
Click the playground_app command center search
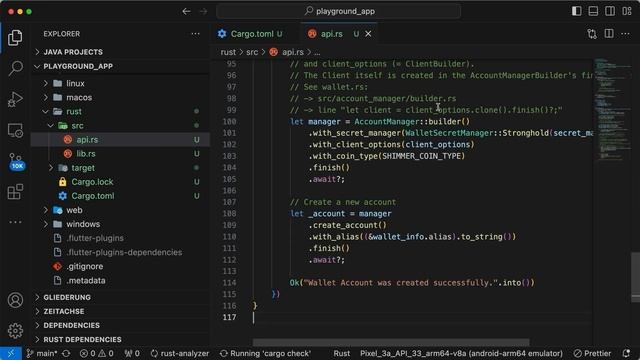339,11
